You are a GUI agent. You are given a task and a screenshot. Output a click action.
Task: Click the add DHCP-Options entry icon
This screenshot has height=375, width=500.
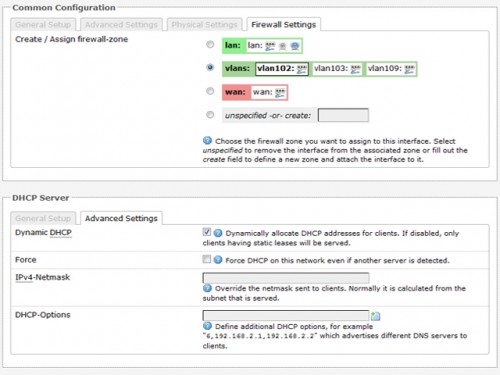[x=376, y=316]
